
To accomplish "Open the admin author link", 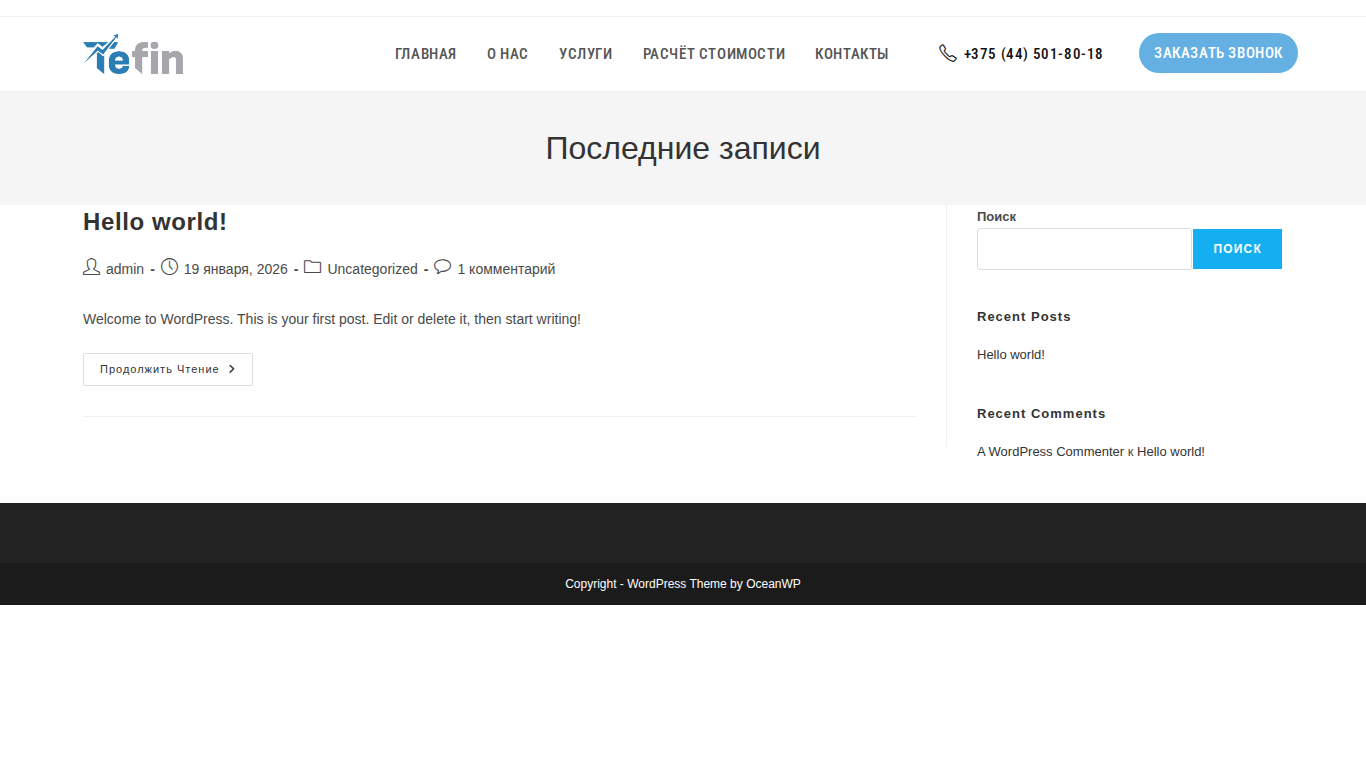I will click(125, 269).
